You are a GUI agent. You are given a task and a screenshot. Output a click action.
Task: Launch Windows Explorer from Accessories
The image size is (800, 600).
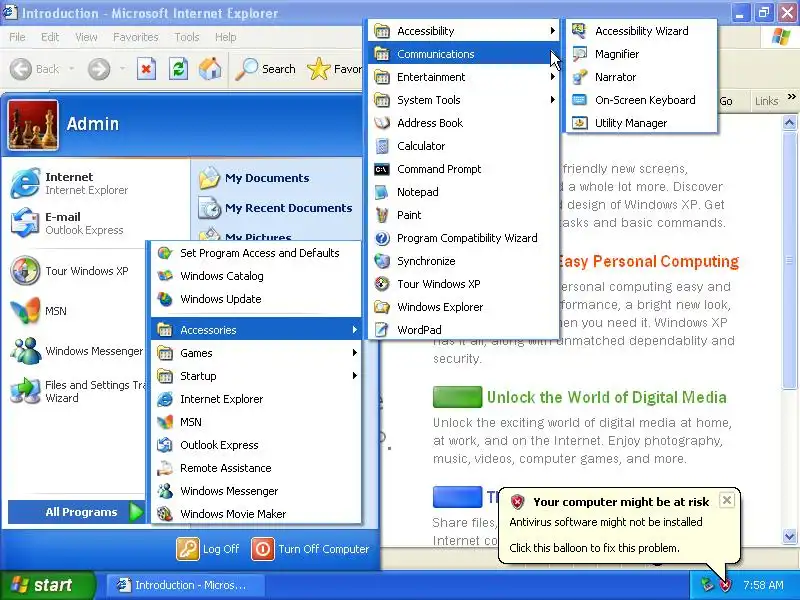463,307
